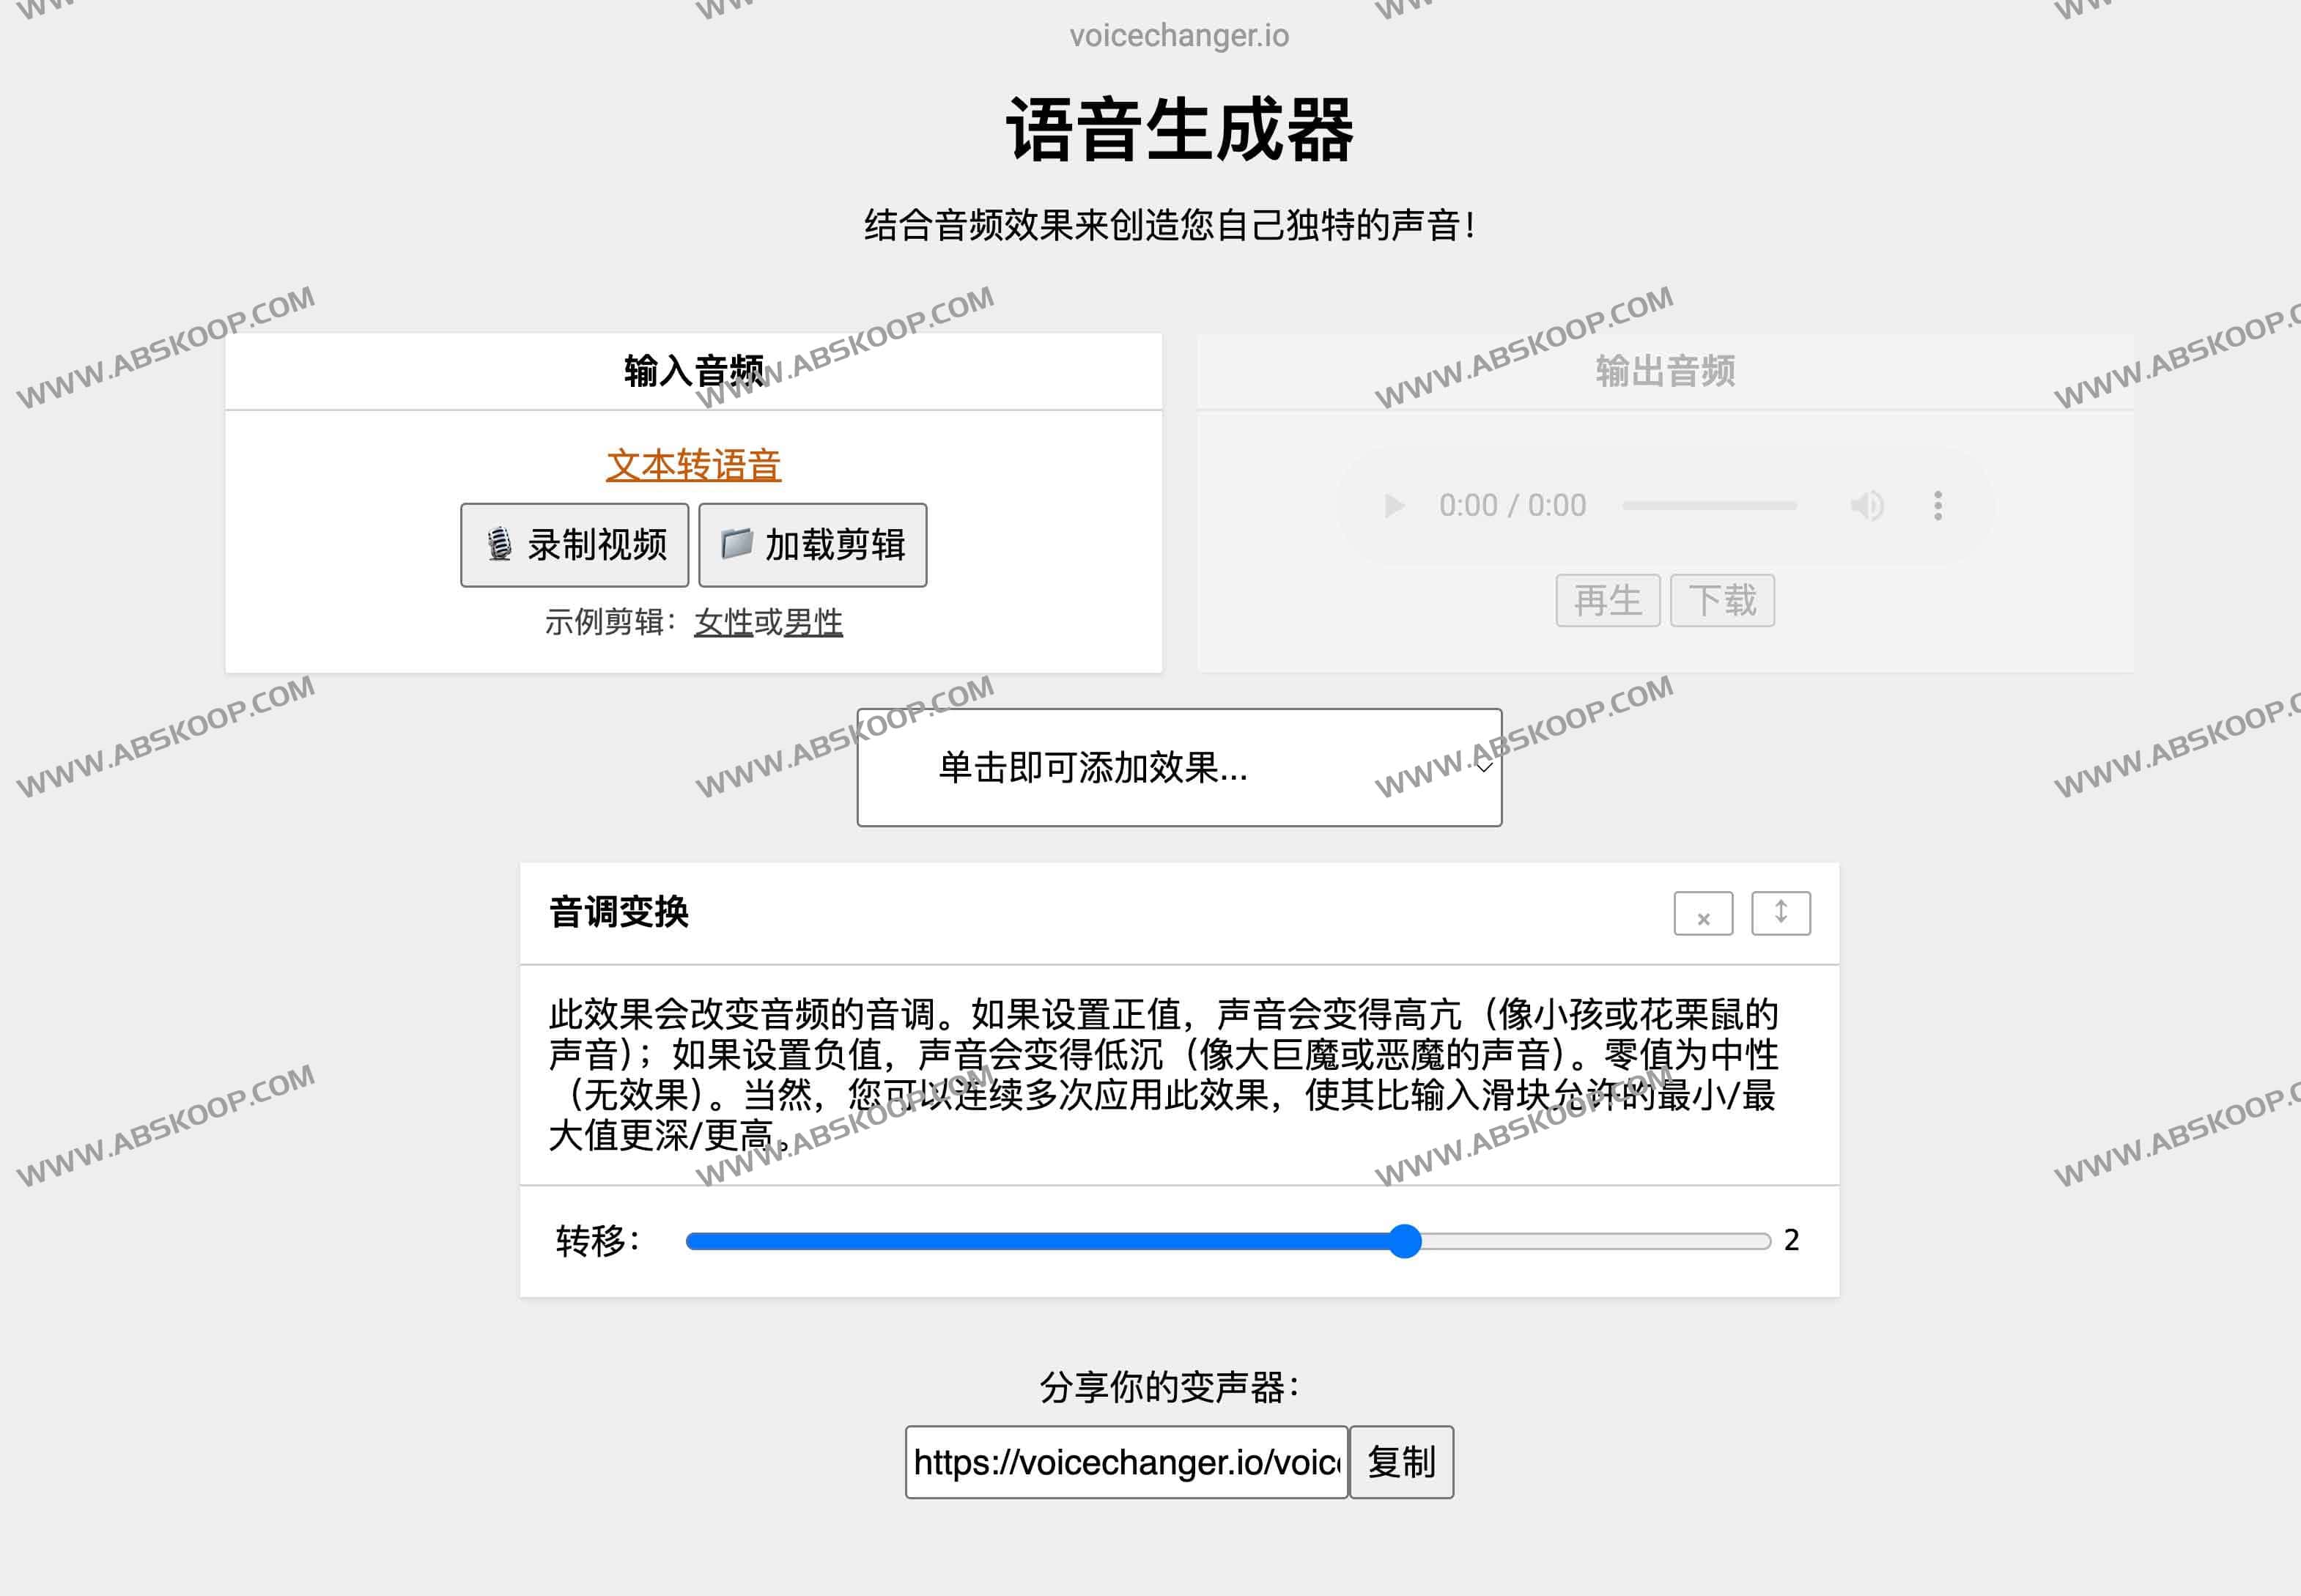Click the 下载 download button
Viewport: 2301px width, 1596px height.
[x=1723, y=600]
